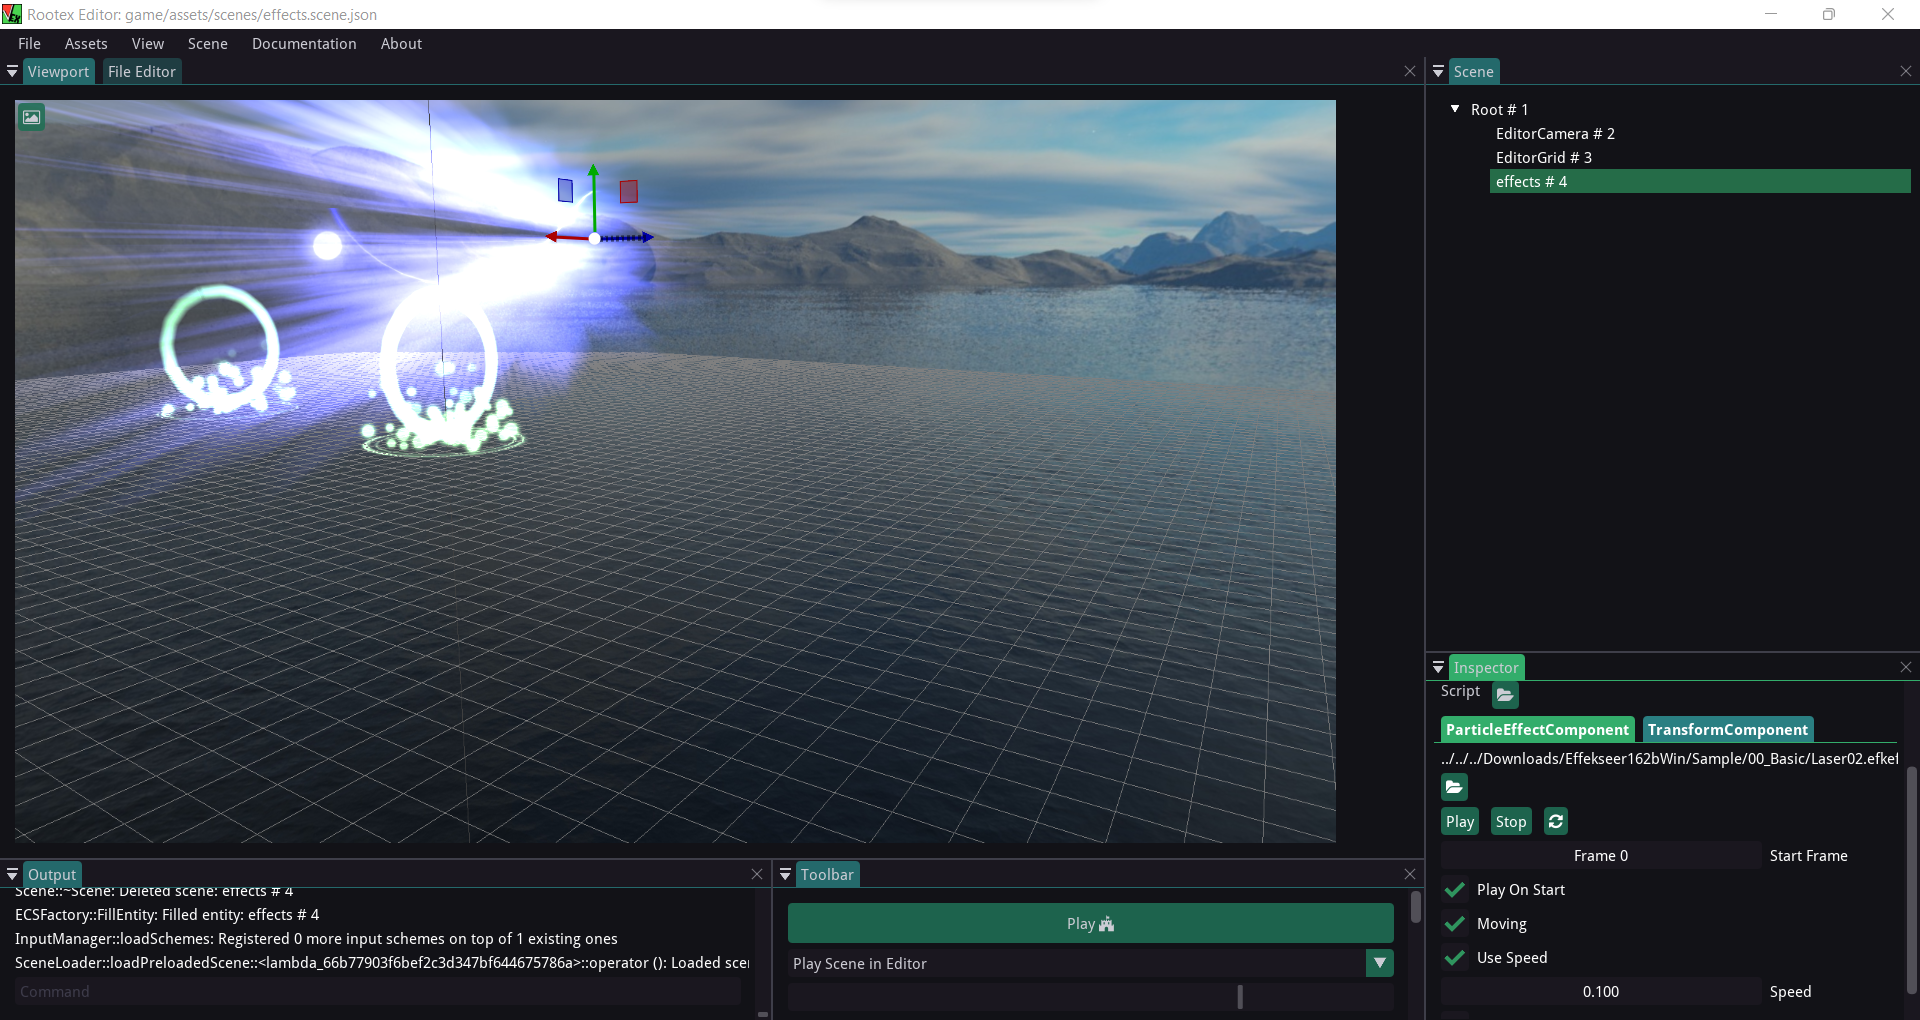Screen dimensions: 1920x1020
Task: Open the Viewport panel dropdown triangle
Action: pyautogui.click(x=12, y=71)
